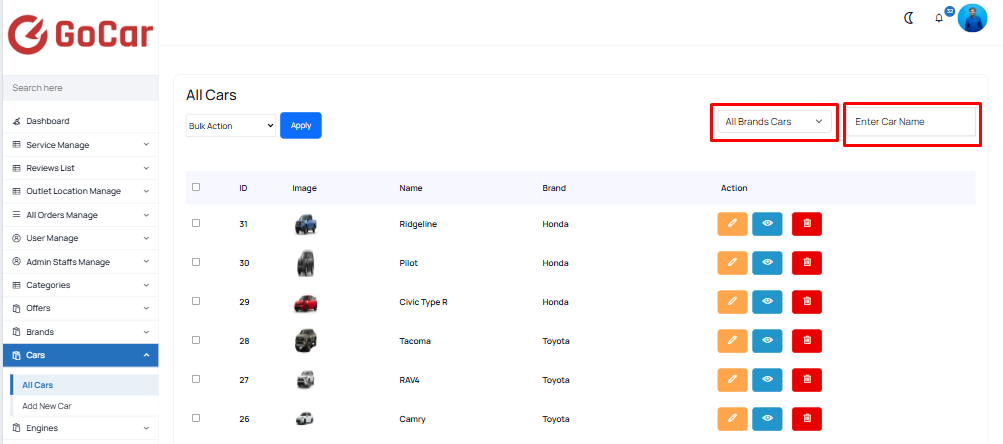Open Add New Car submenu item

click(84, 406)
